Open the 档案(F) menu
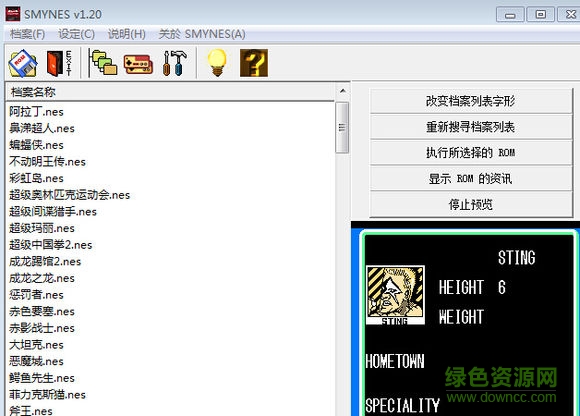Image resolution: width=580 pixels, height=416 pixels. pos(27,34)
